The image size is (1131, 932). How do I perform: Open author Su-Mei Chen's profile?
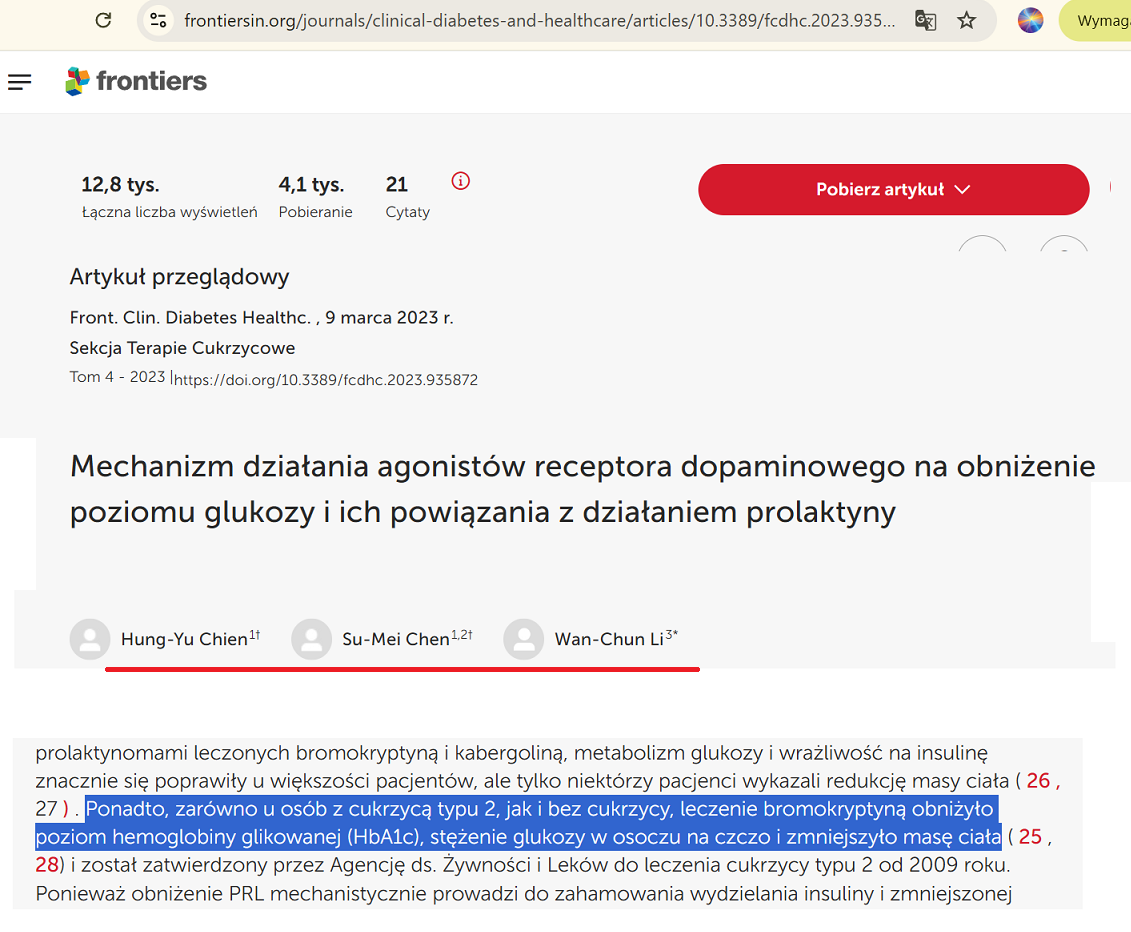click(396, 639)
